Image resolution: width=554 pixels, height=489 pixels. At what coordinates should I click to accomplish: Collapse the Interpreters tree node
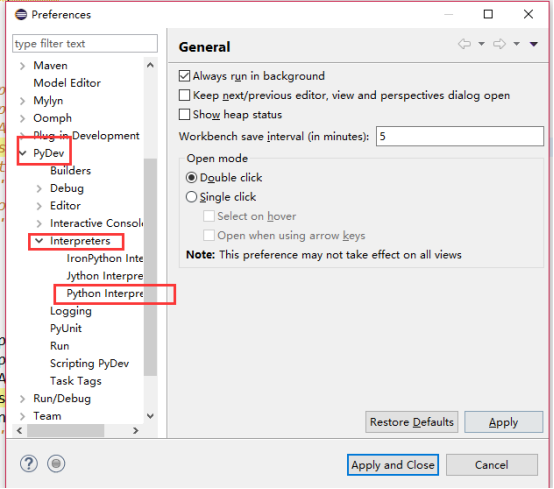39,241
